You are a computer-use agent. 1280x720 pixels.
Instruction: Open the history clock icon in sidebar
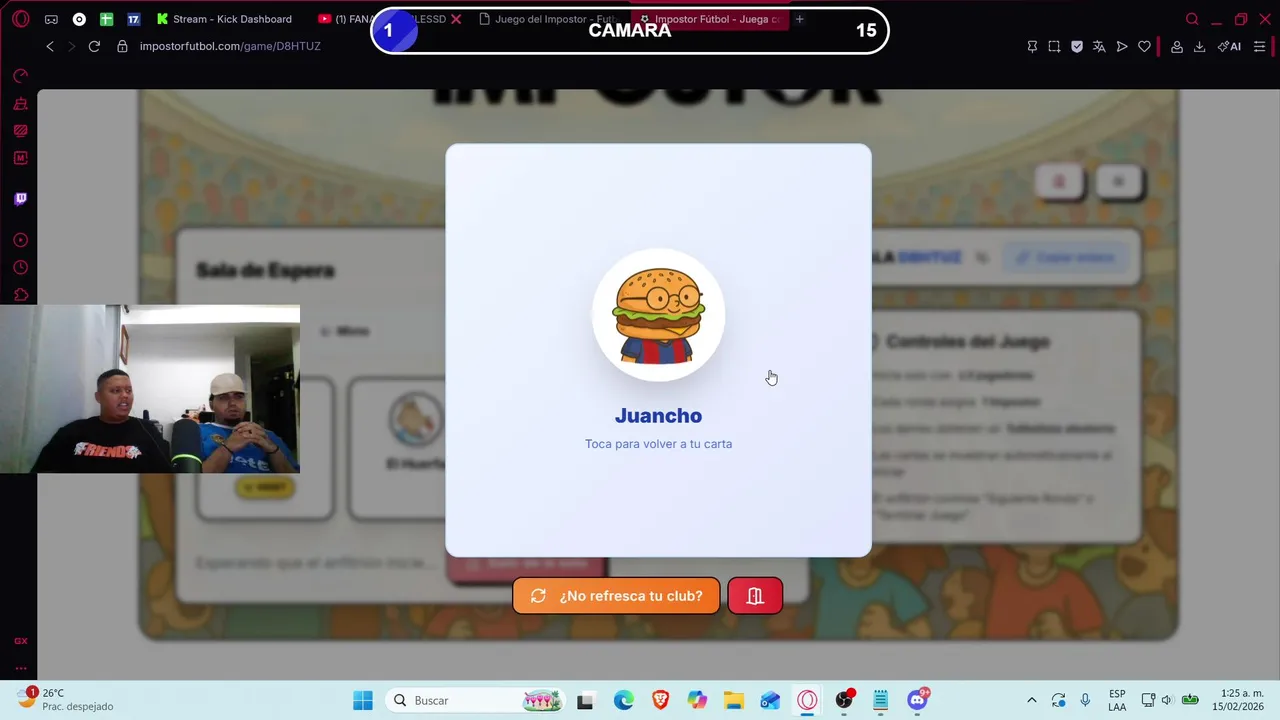click(20, 268)
